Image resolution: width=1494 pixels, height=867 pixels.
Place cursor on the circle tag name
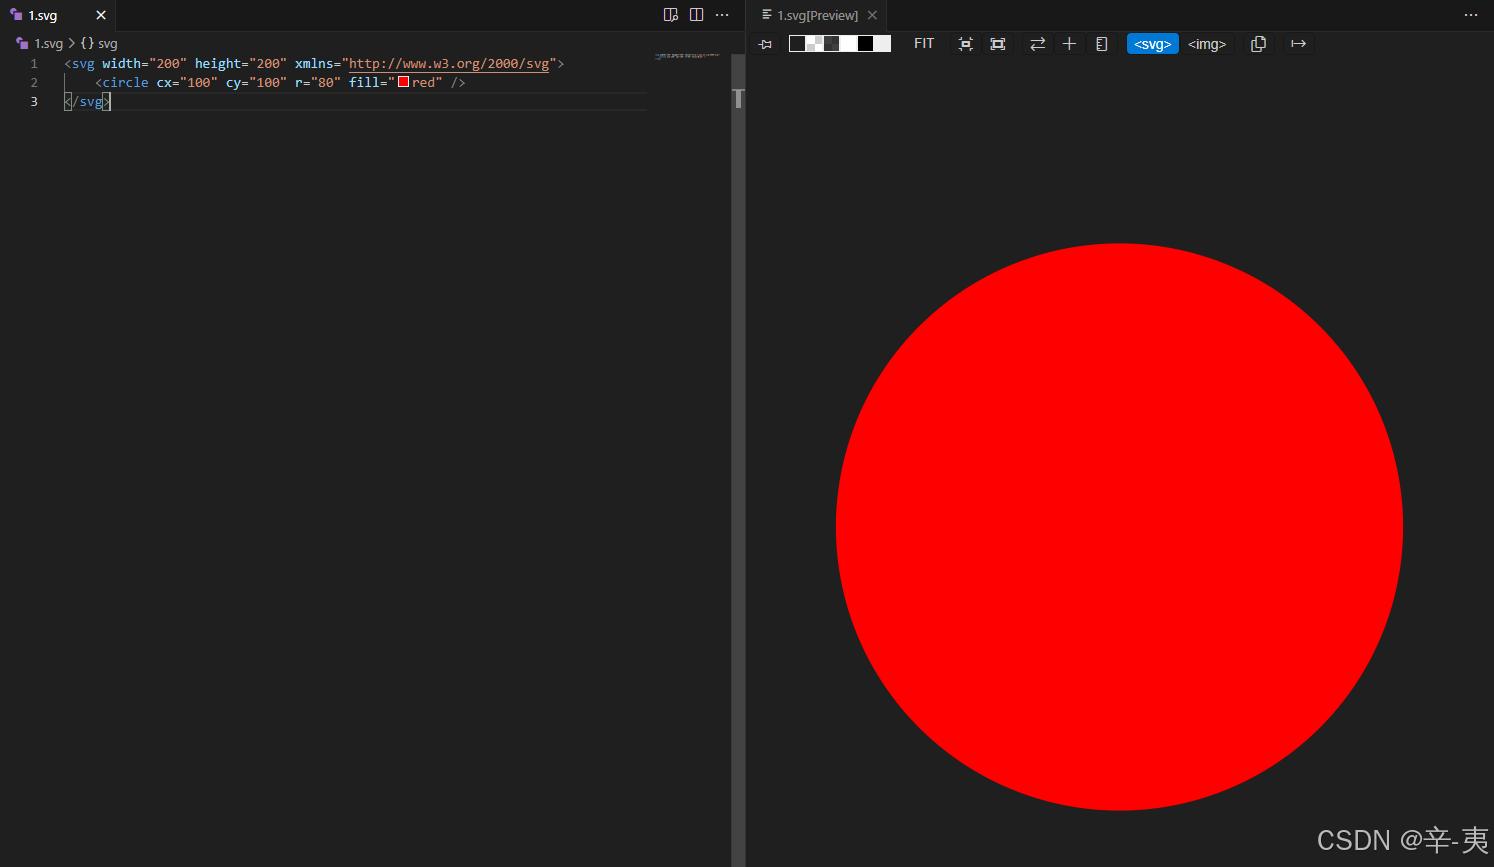[125, 83]
